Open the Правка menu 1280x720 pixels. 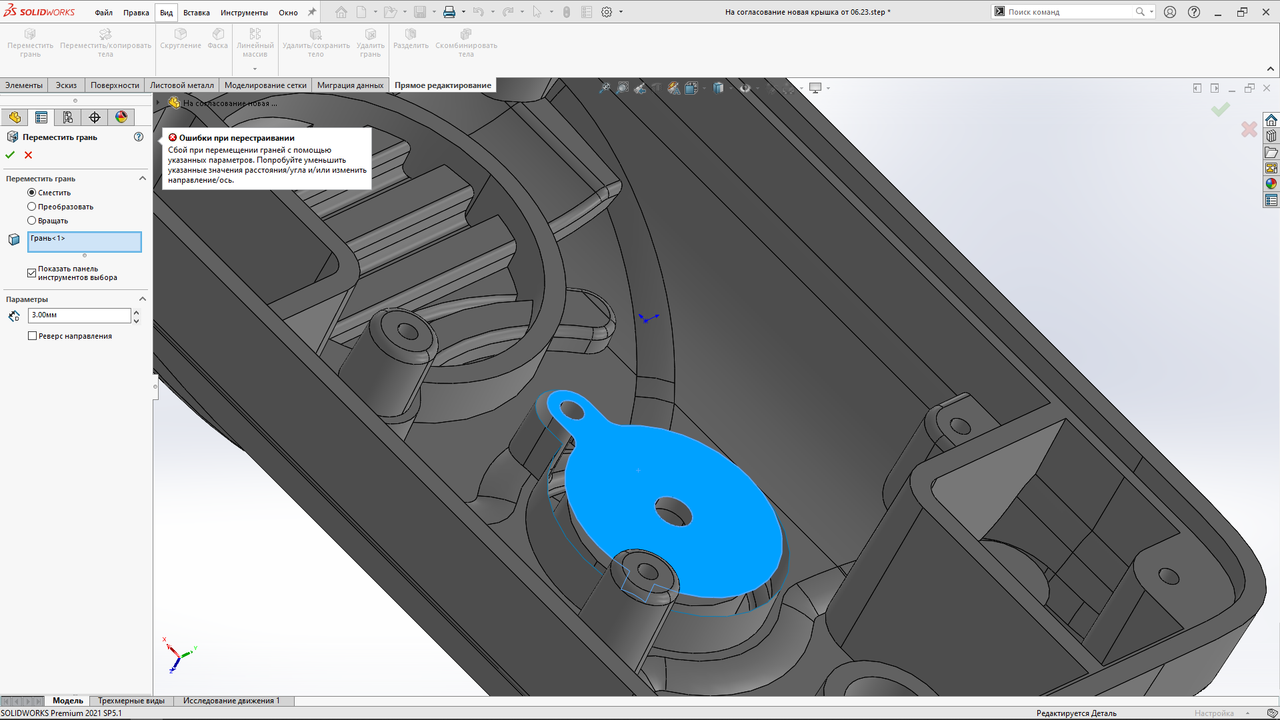pos(136,12)
